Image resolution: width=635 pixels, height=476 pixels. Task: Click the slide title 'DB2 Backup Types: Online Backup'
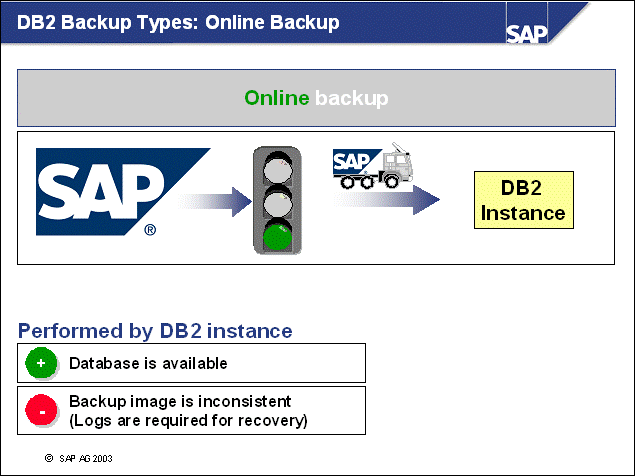tap(178, 21)
